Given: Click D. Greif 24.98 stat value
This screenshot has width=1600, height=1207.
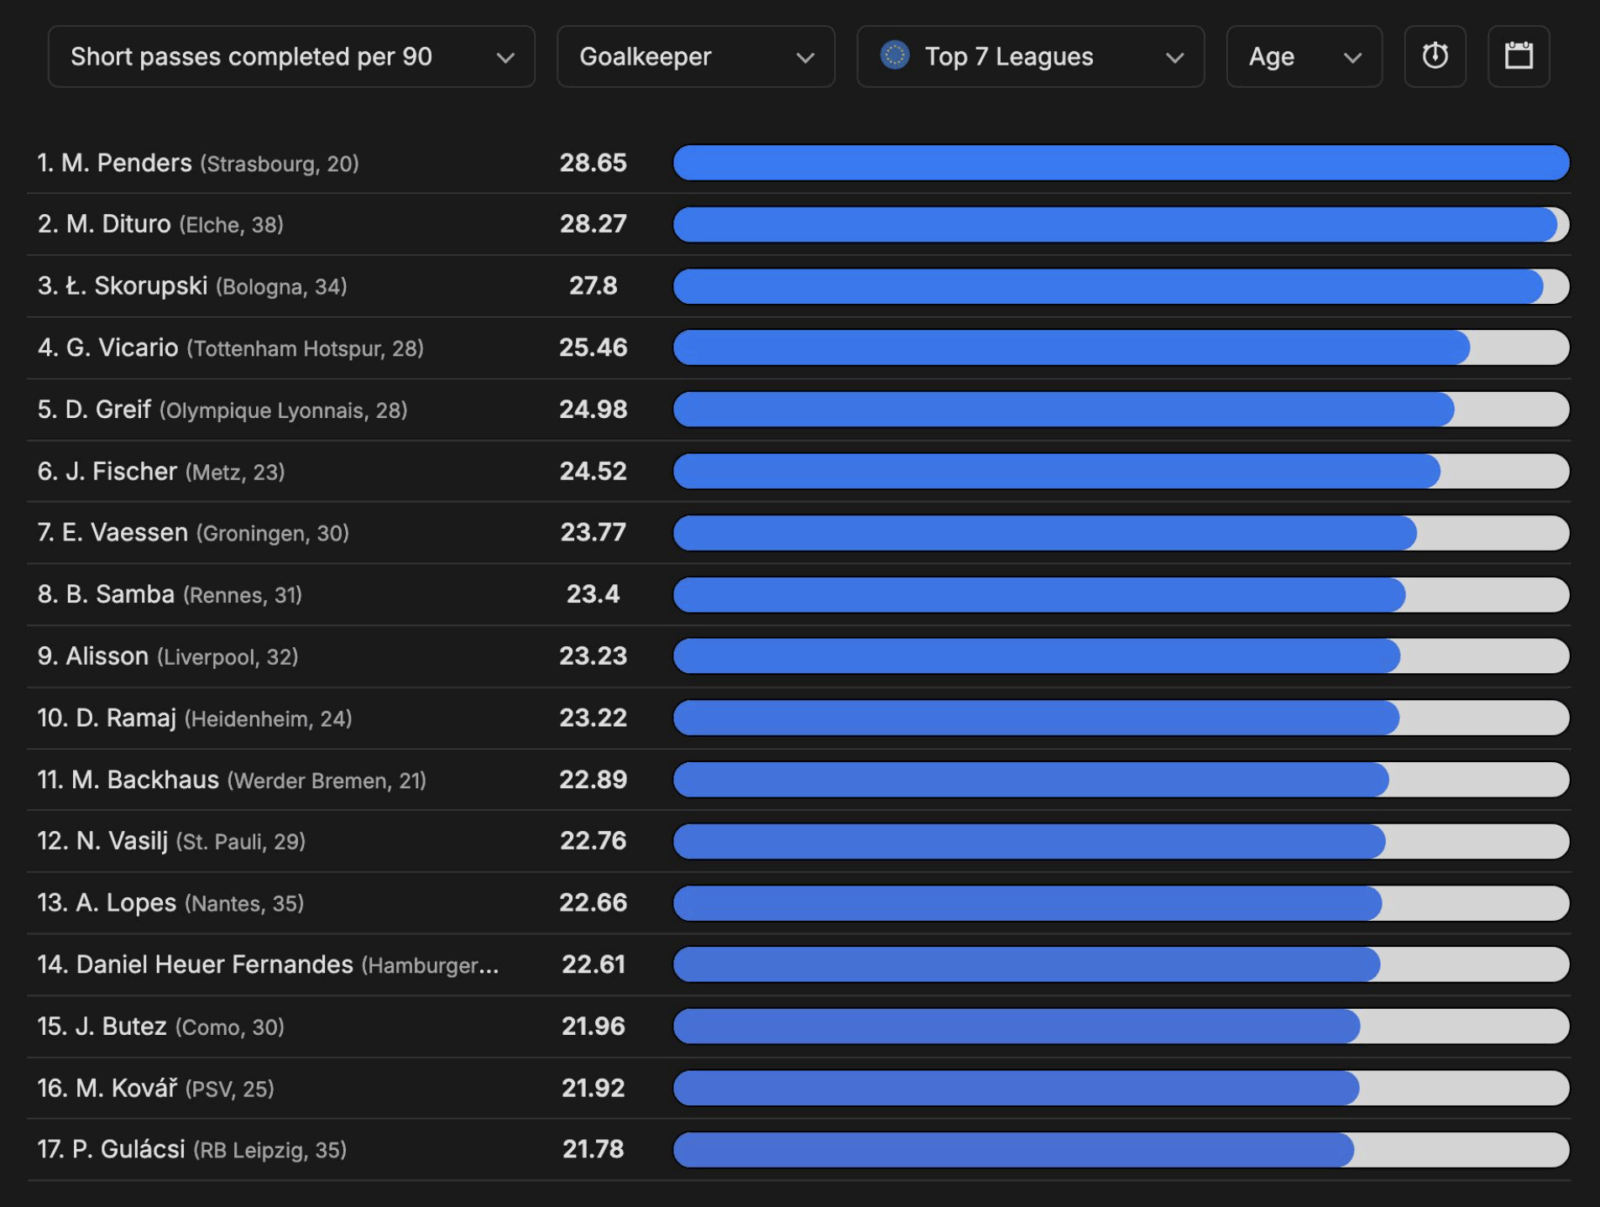Looking at the screenshot, I should 593,410.
